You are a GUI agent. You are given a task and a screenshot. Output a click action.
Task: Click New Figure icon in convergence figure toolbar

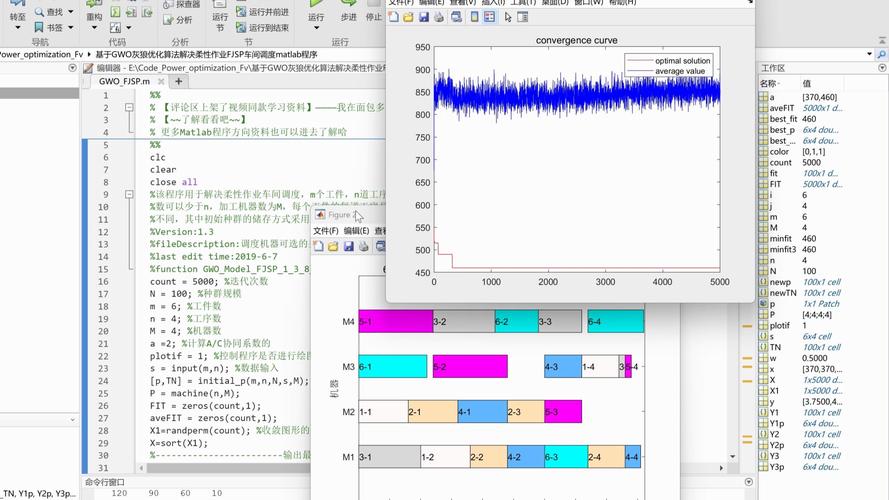point(394,17)
